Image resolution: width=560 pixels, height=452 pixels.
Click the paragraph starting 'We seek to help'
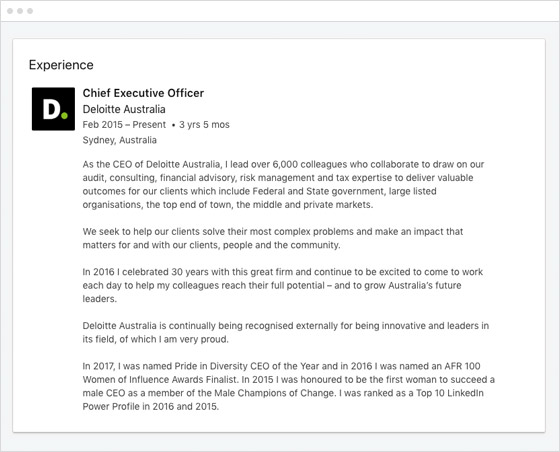(273, 238)
